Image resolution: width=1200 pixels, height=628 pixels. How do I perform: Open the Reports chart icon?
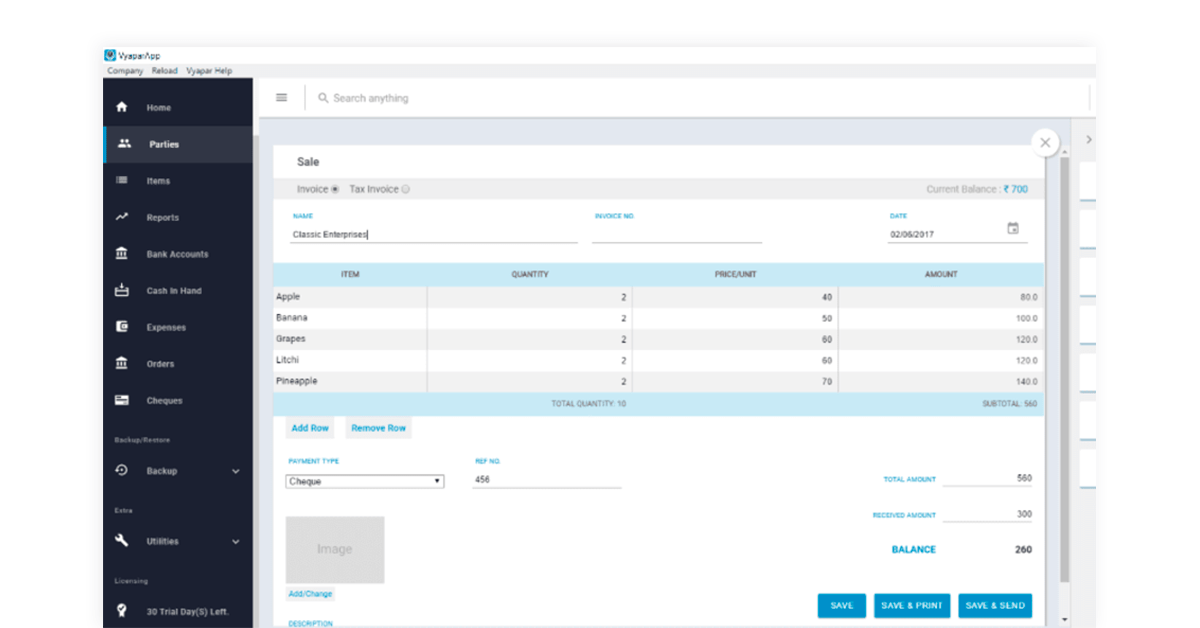(122, 217)
